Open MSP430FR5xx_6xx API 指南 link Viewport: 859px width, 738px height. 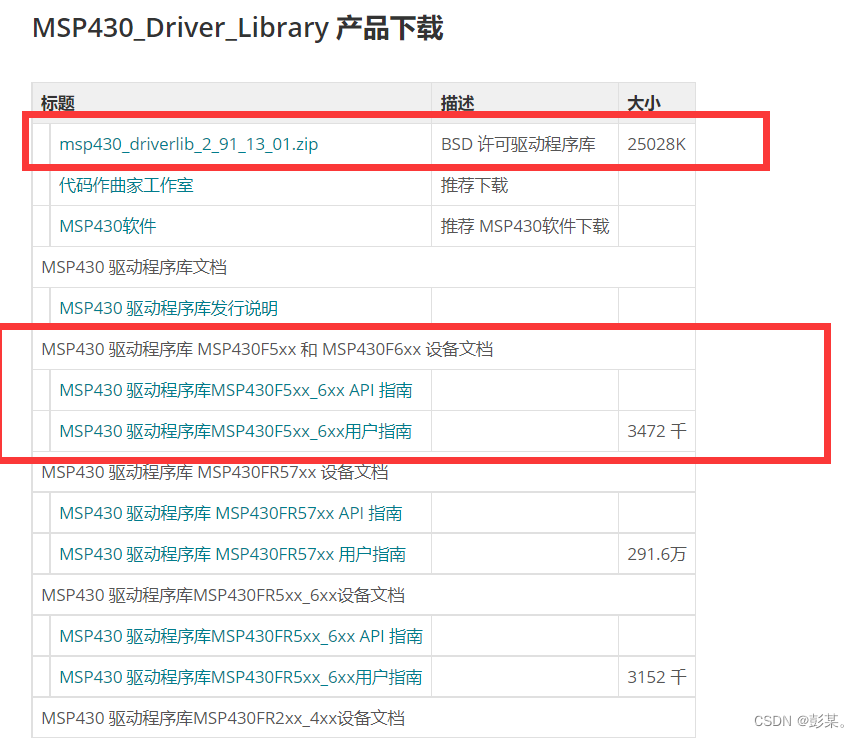pos(241,636)
